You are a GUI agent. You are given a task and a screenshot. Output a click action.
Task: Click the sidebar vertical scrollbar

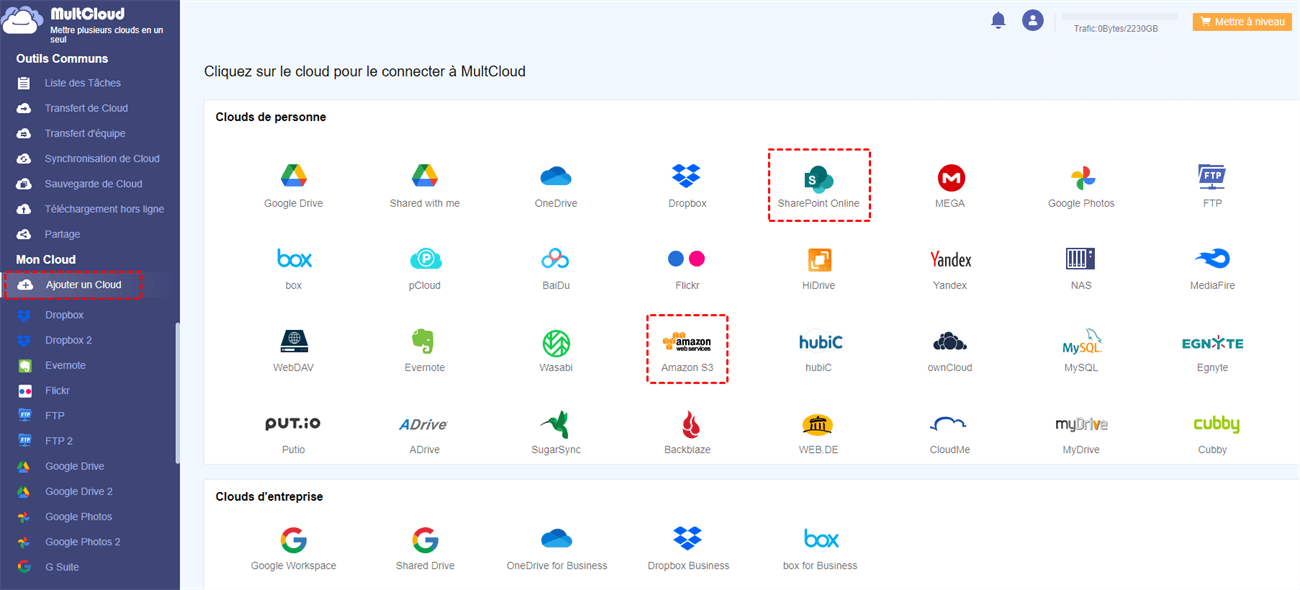(x=177, y=392)
